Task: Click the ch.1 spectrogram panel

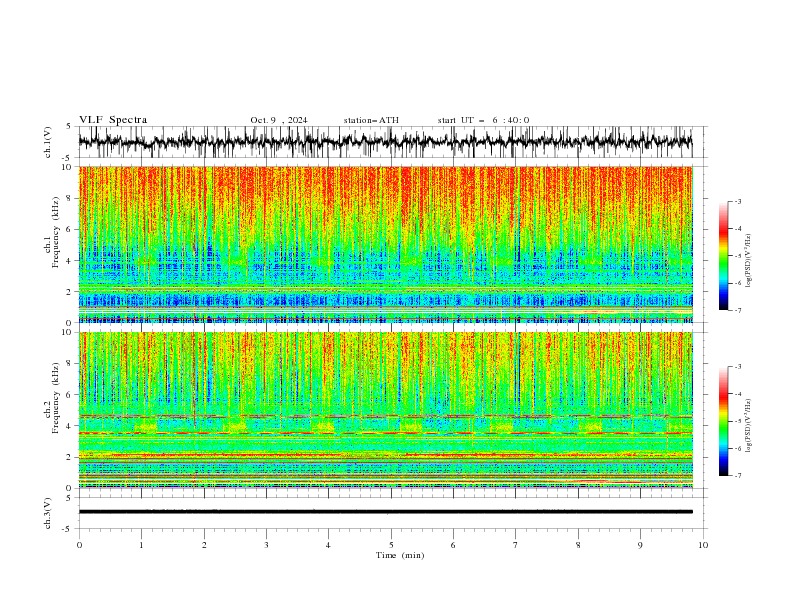Action: pyautogui.click(x=385, y=244)
